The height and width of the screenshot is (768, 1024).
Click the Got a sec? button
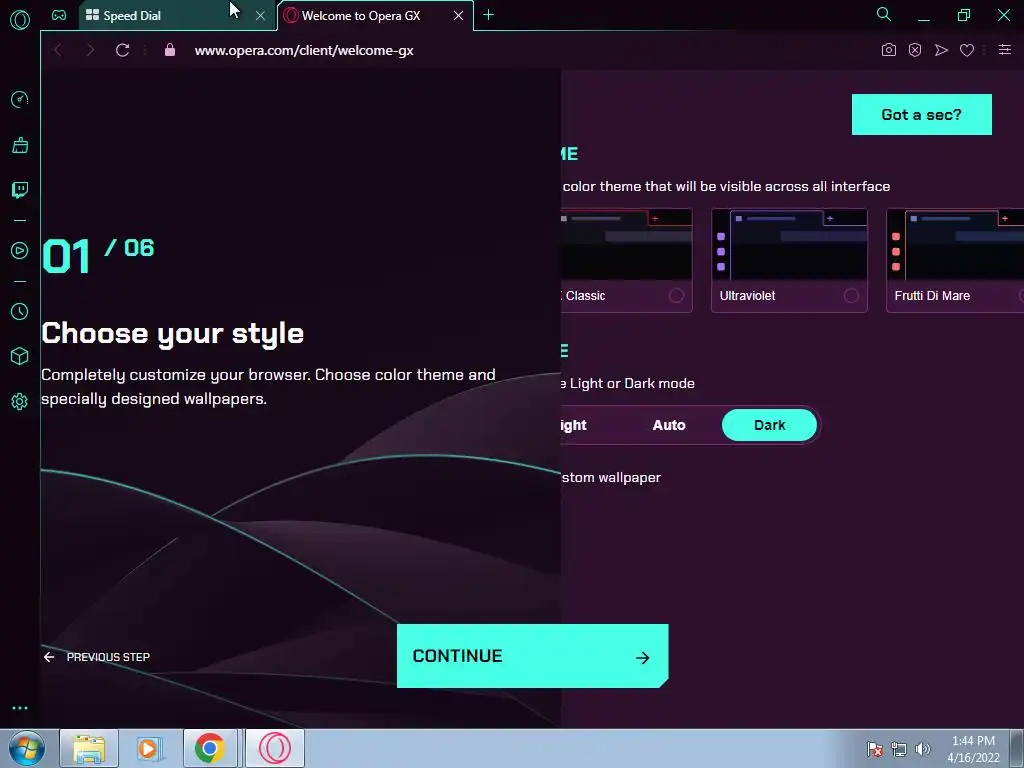coord(921,114)
